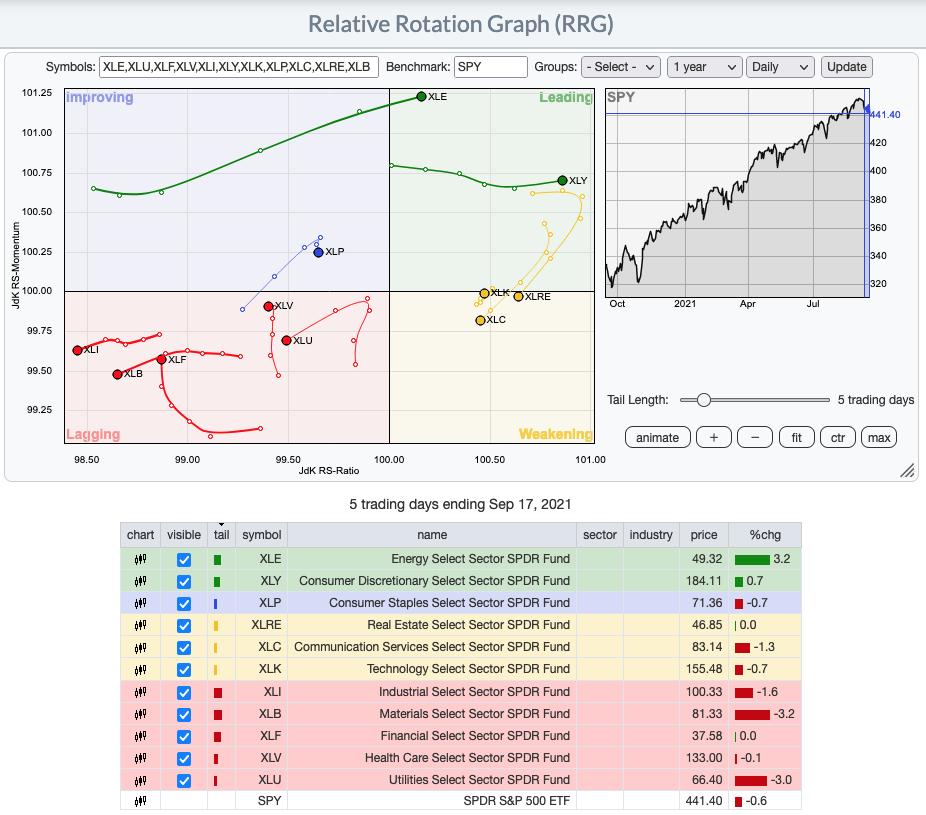Image resolution: width=926 pixels, height=815 pixels.
Task: Open the XLB row chart icon
Action: [140, 714]
